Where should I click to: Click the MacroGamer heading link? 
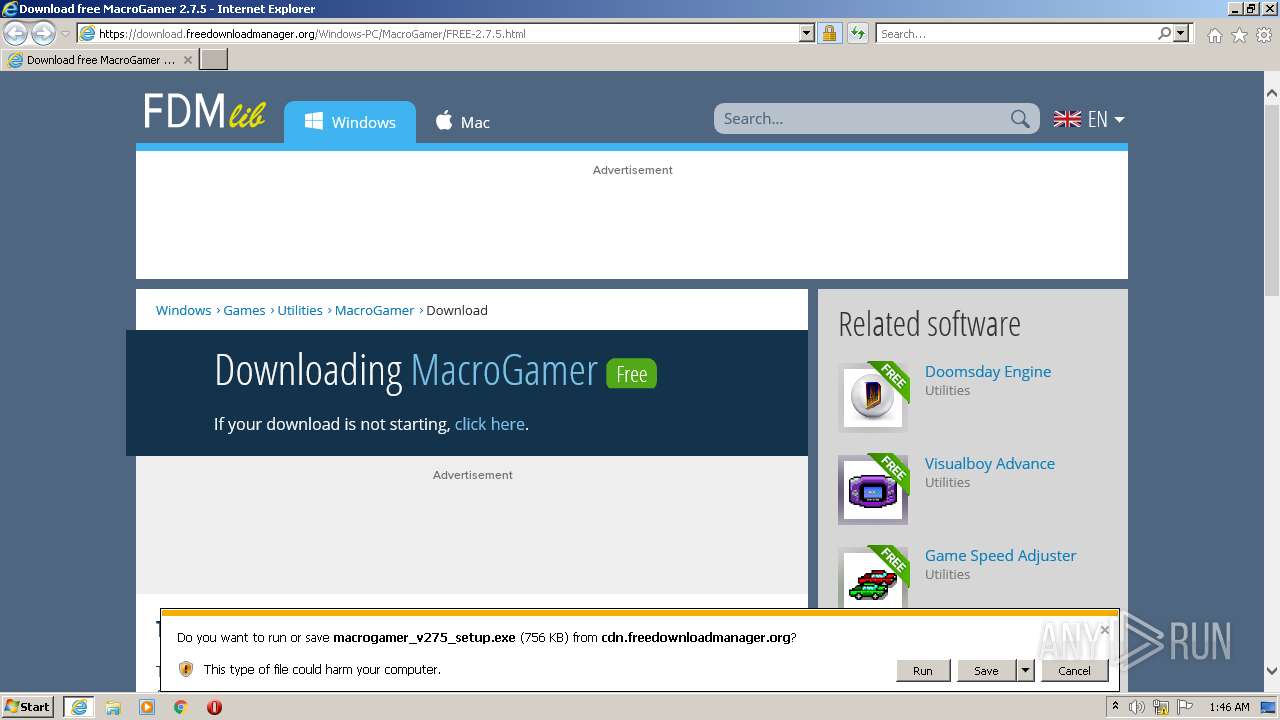pyautogui.click(x=504, y=370)
